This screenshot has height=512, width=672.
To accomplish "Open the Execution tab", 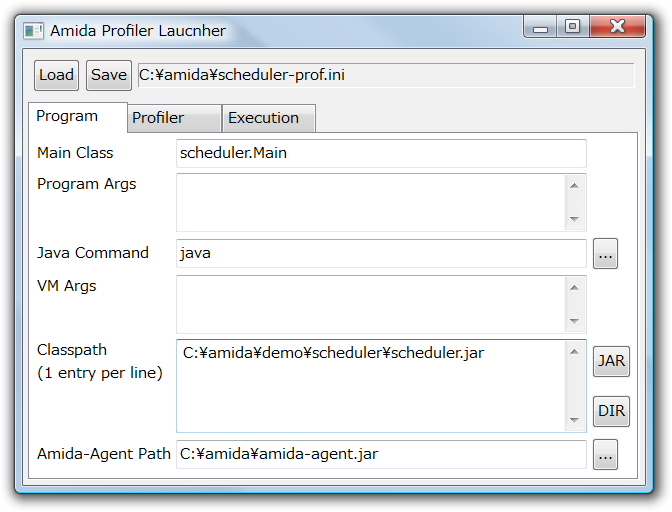I will [x=268, y=118].
